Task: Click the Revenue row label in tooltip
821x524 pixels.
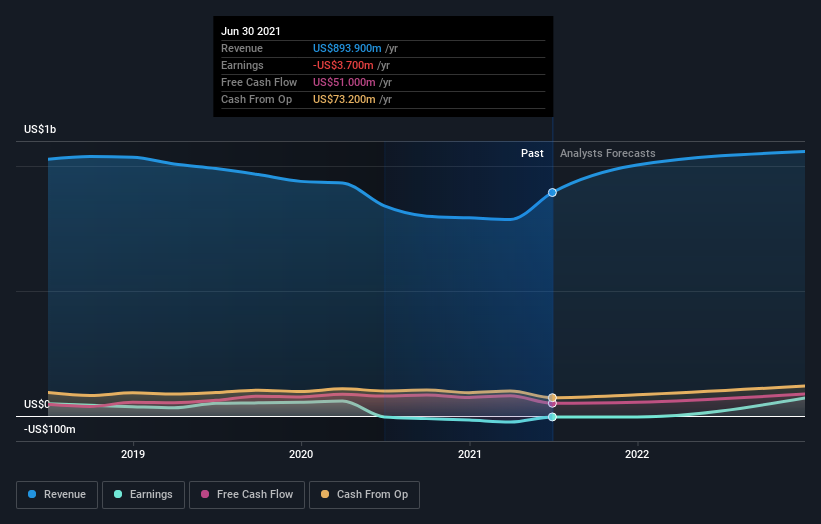Action: point(242,48)
